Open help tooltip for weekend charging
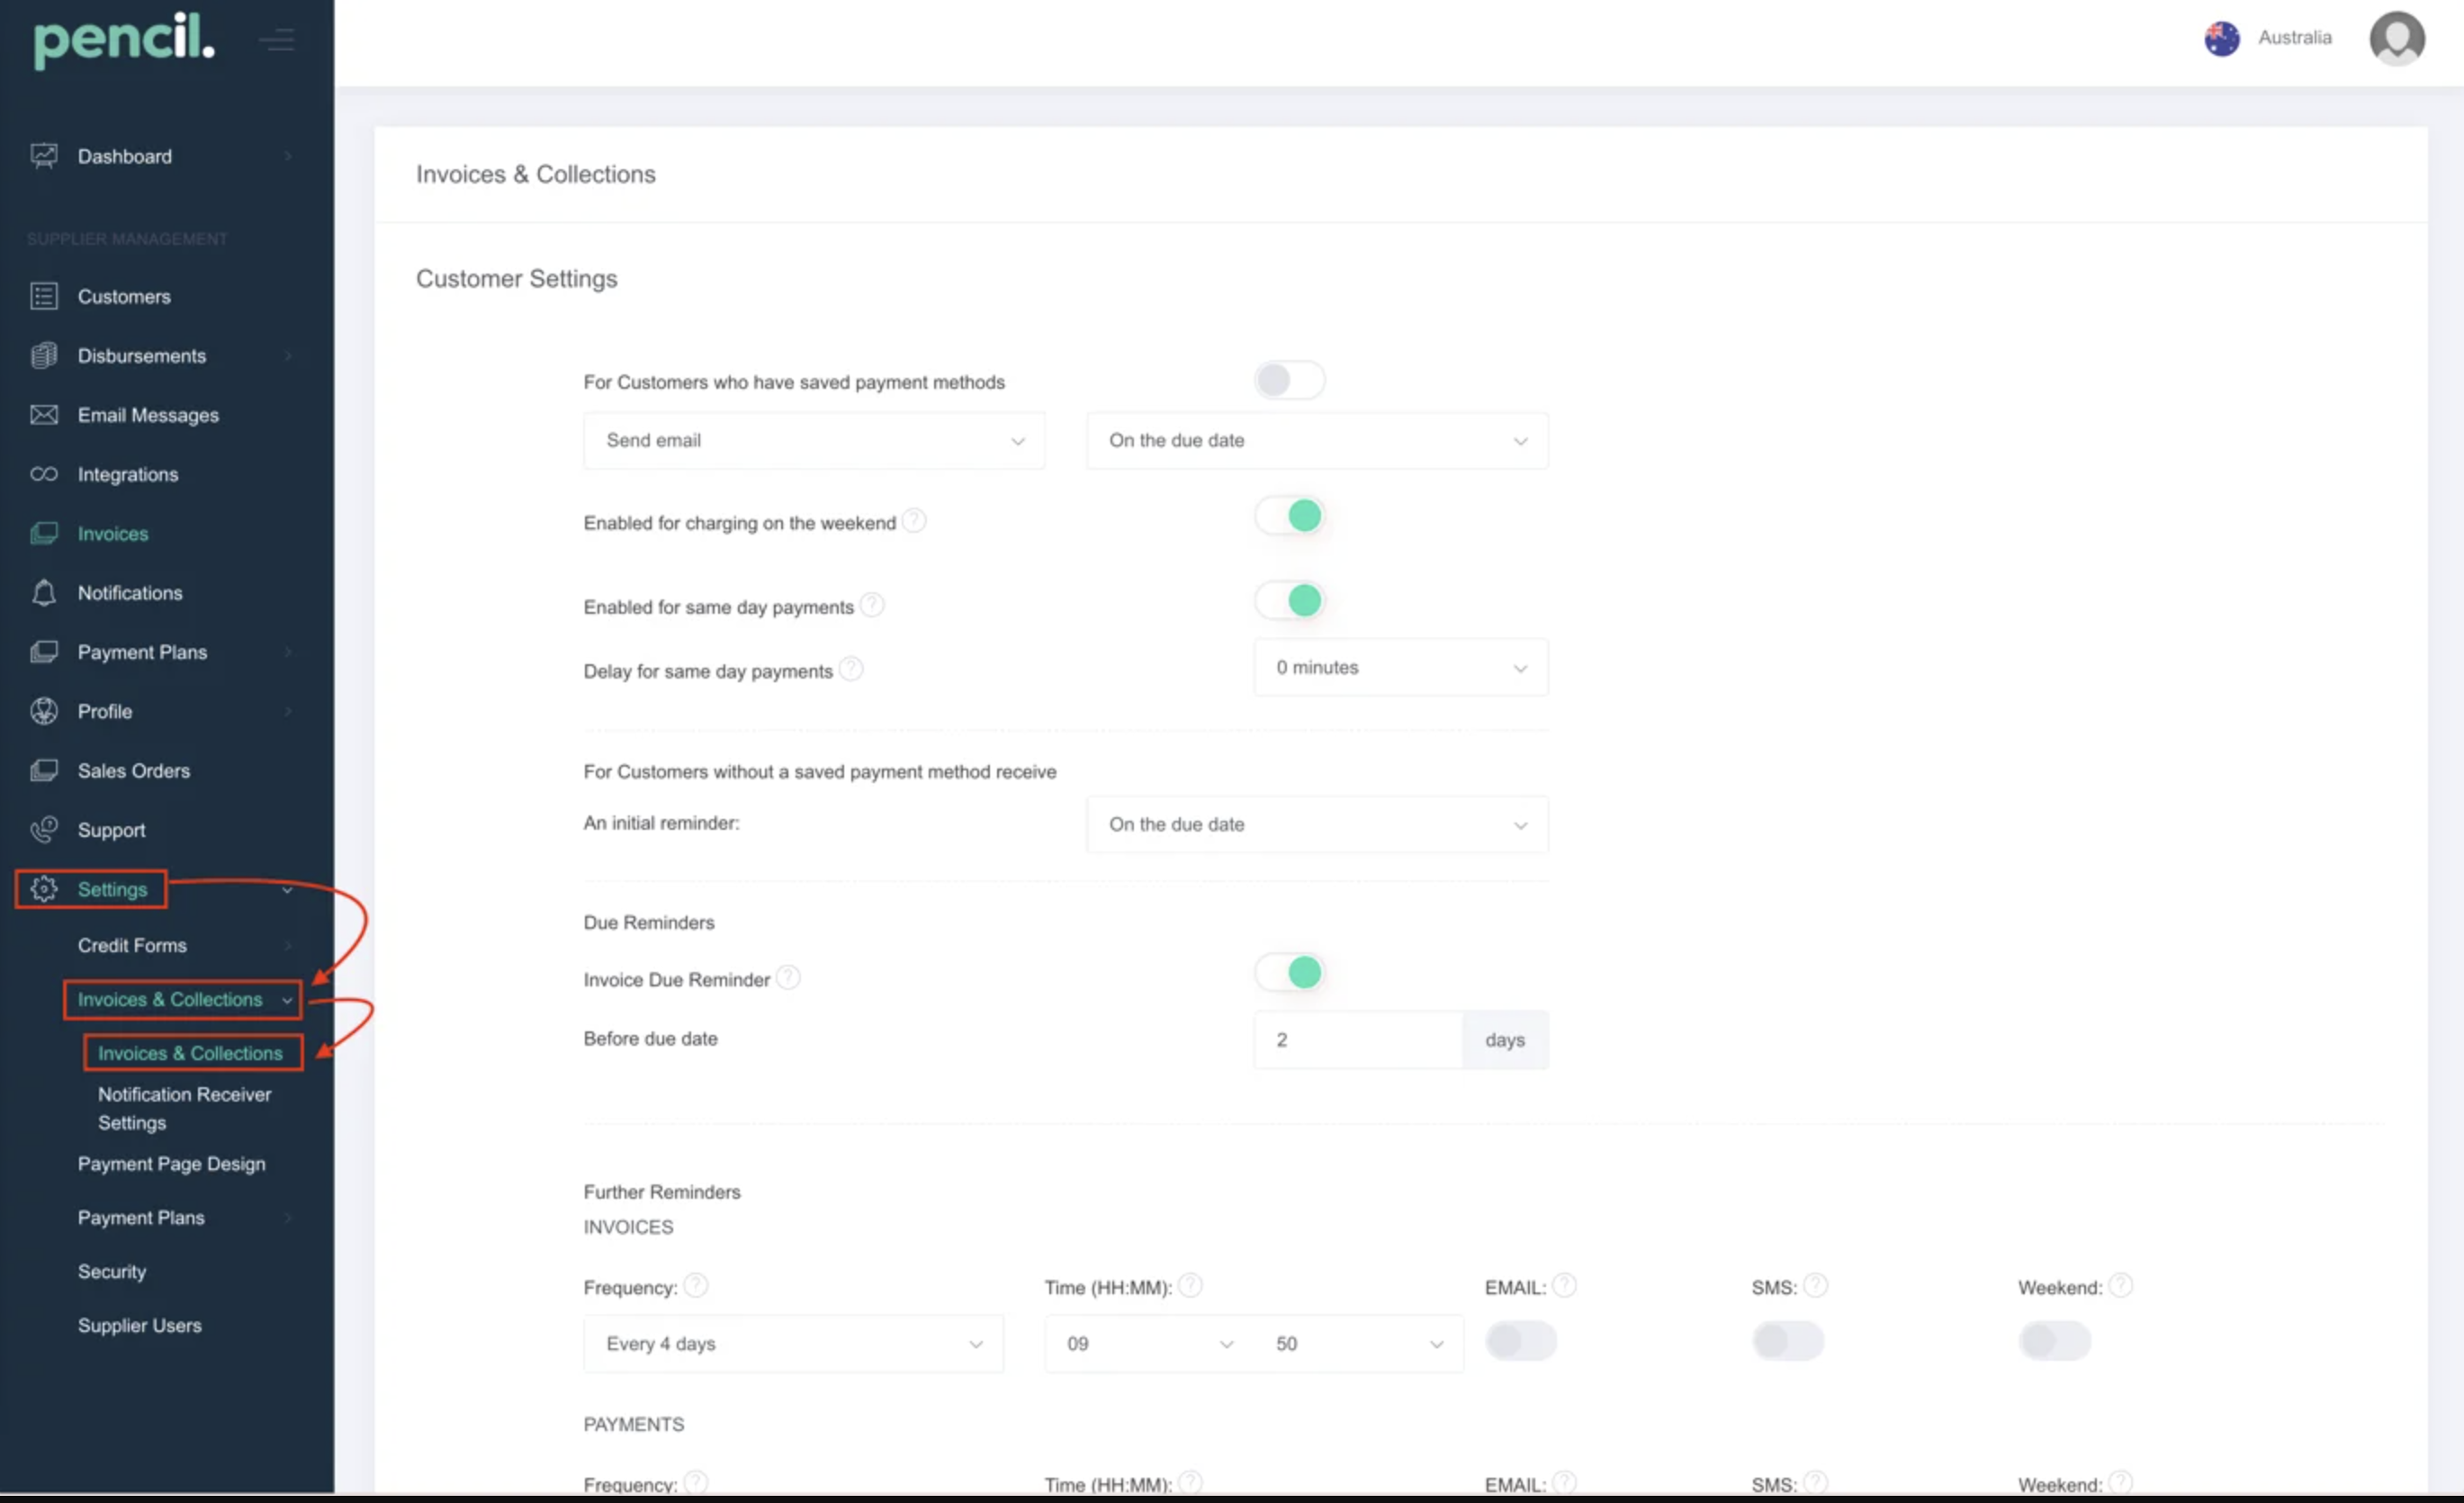 point(914,520)
